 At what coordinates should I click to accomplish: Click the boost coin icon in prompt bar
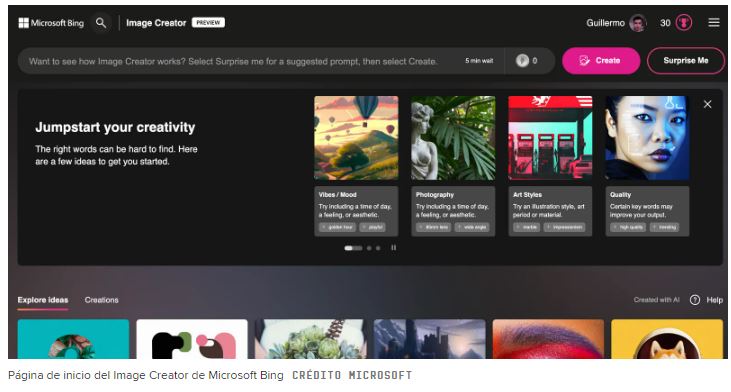pyautogui.click(x=522, y=61)
